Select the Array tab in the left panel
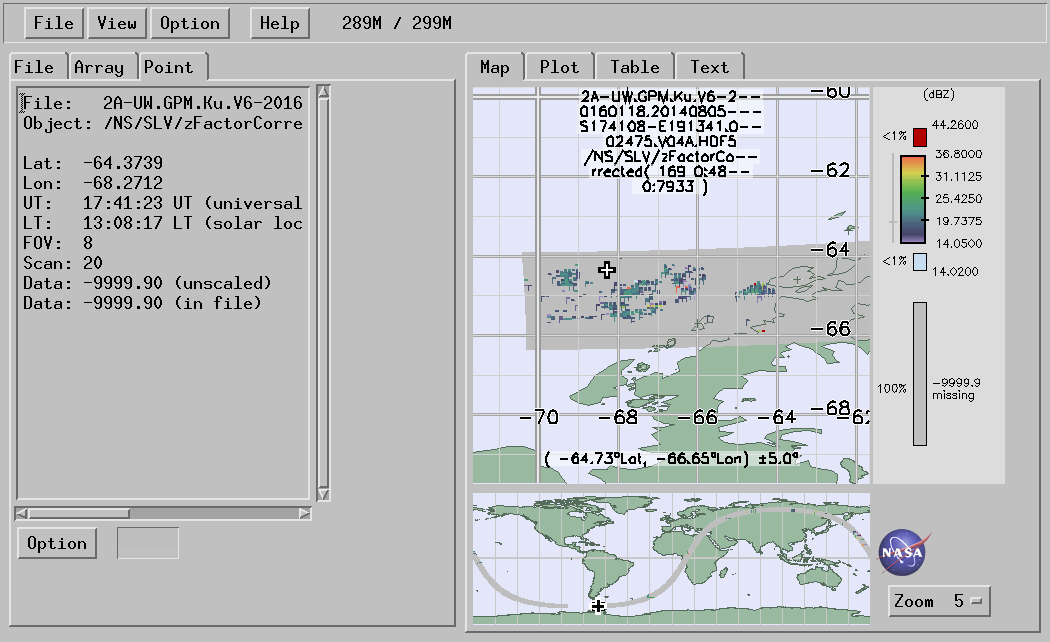This screenshot has width=1050, height=642. coord(99,67)
